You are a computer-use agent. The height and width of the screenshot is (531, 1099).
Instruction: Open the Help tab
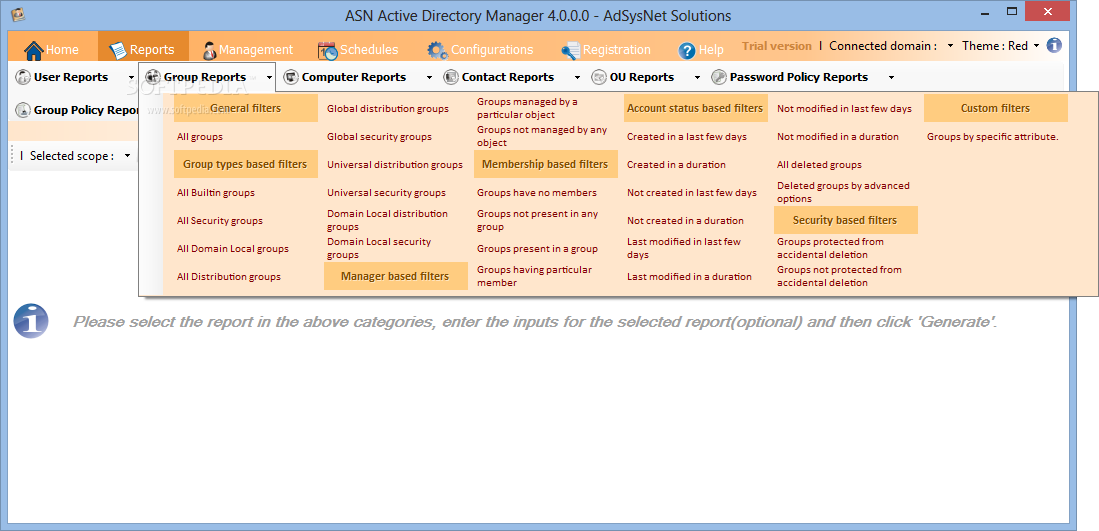(701, 50)
